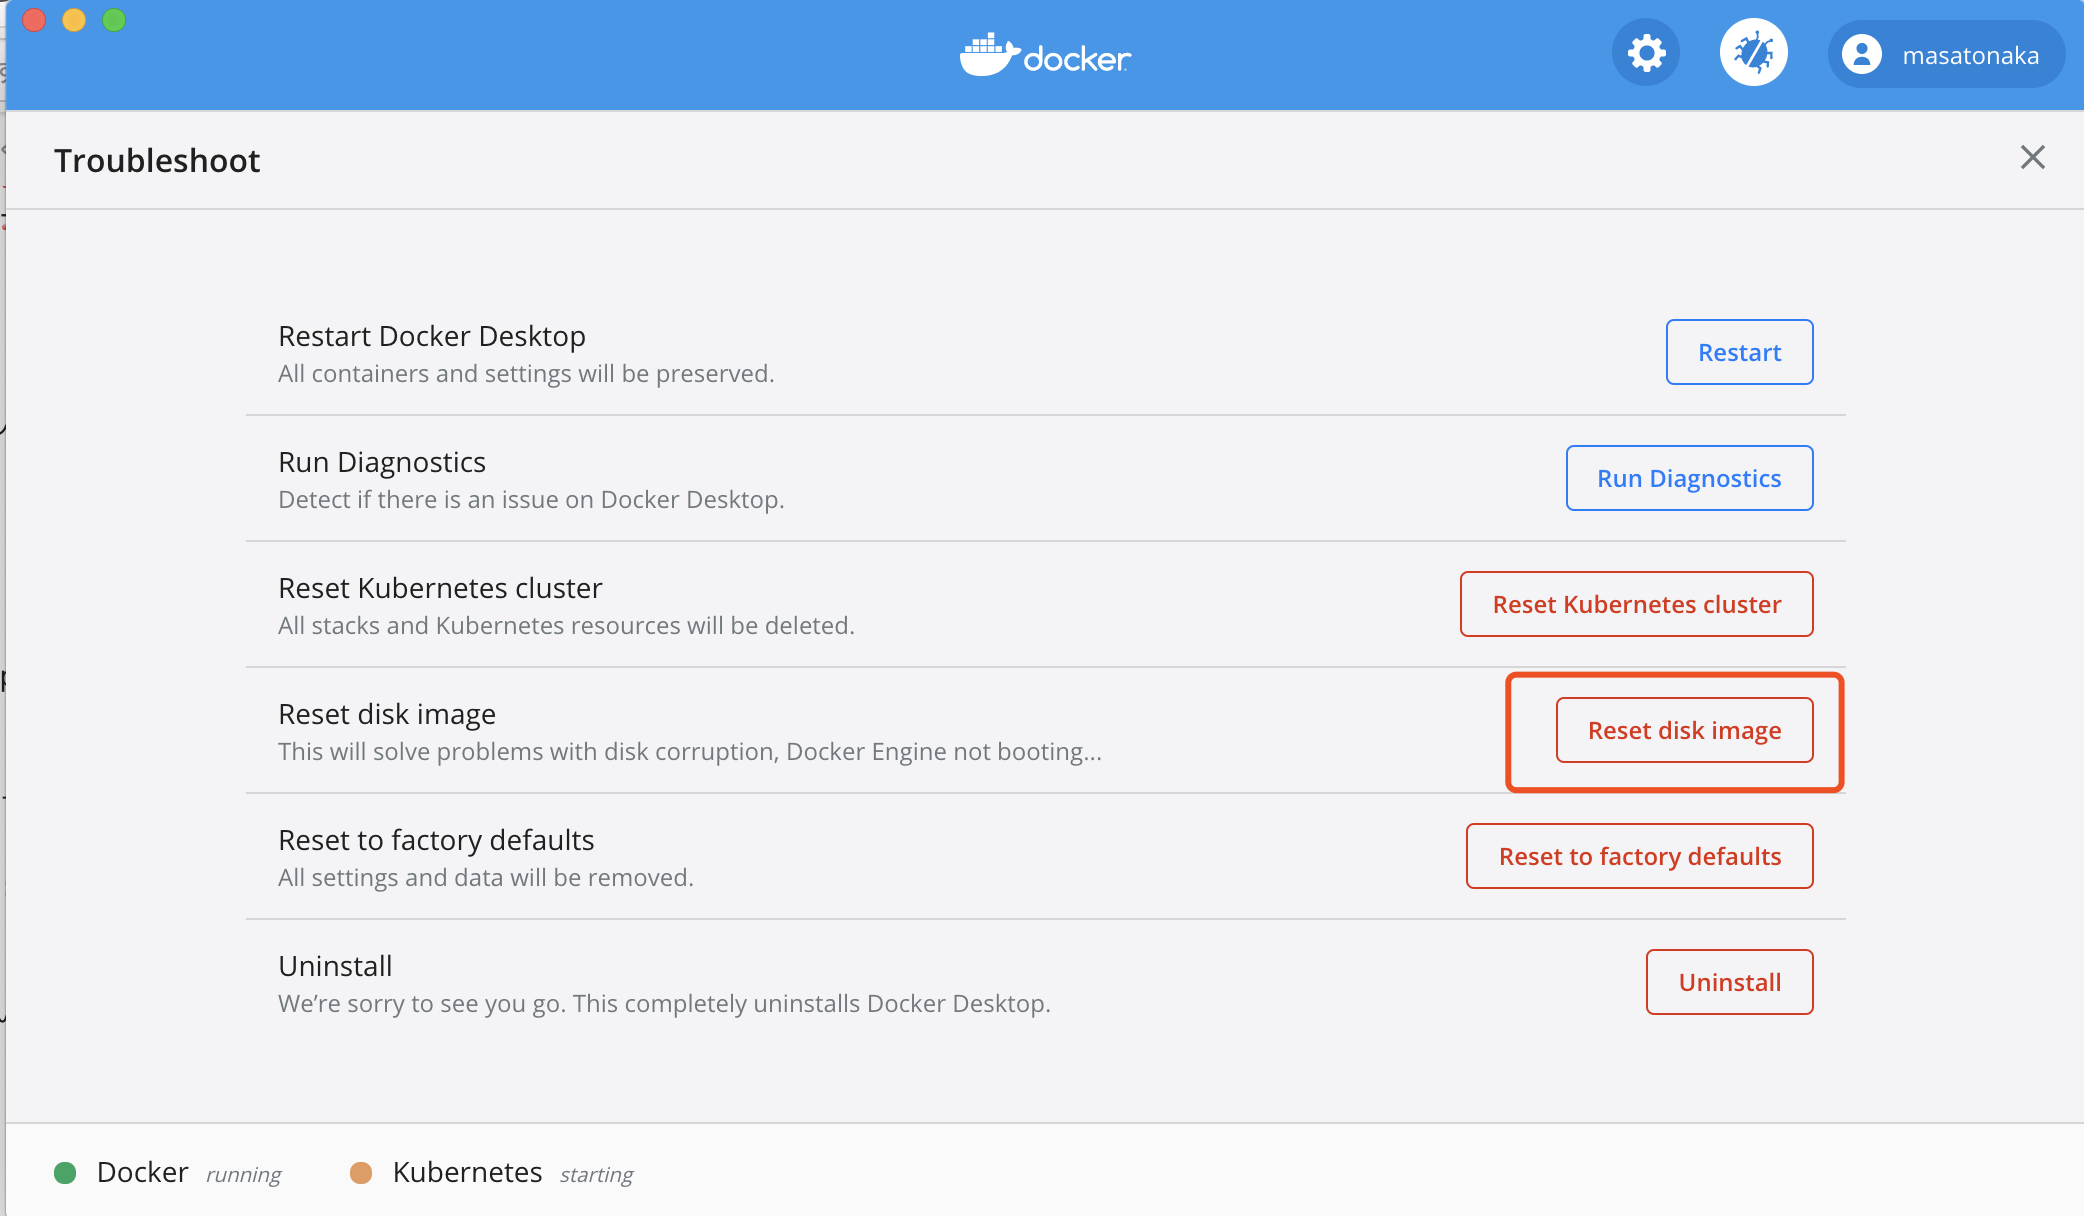Screen dimensions: 2084x1216
Task: Click the Kubernetes 'starting' status text
Action: (x=596, y=1174)
